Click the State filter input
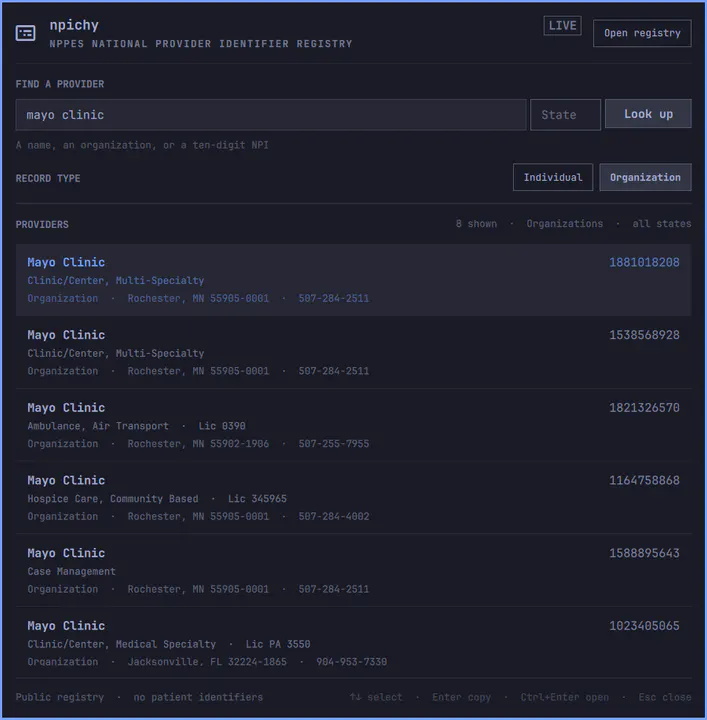The image size is (707, 720). [x=565, y=115]
